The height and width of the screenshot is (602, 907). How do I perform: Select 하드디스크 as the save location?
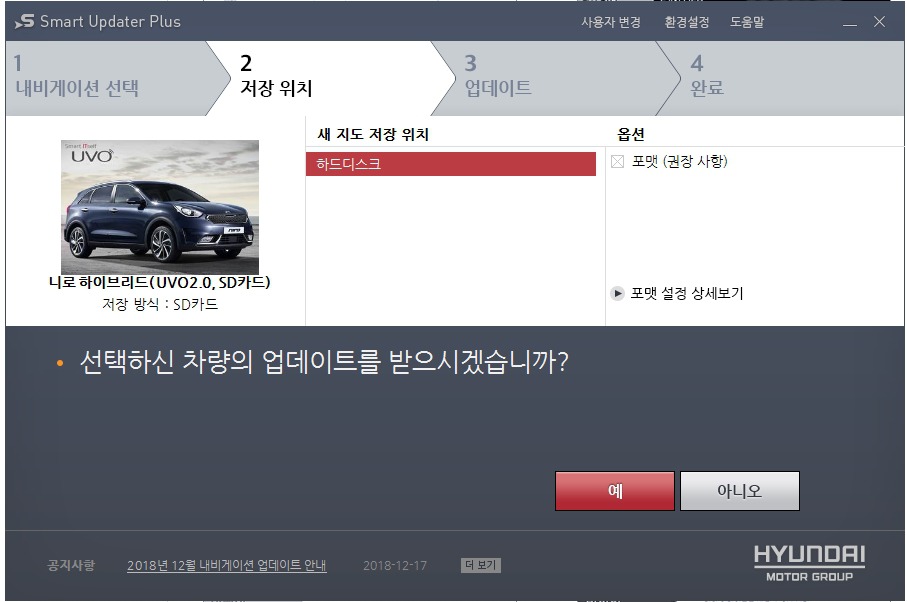(x=451, y=164)
